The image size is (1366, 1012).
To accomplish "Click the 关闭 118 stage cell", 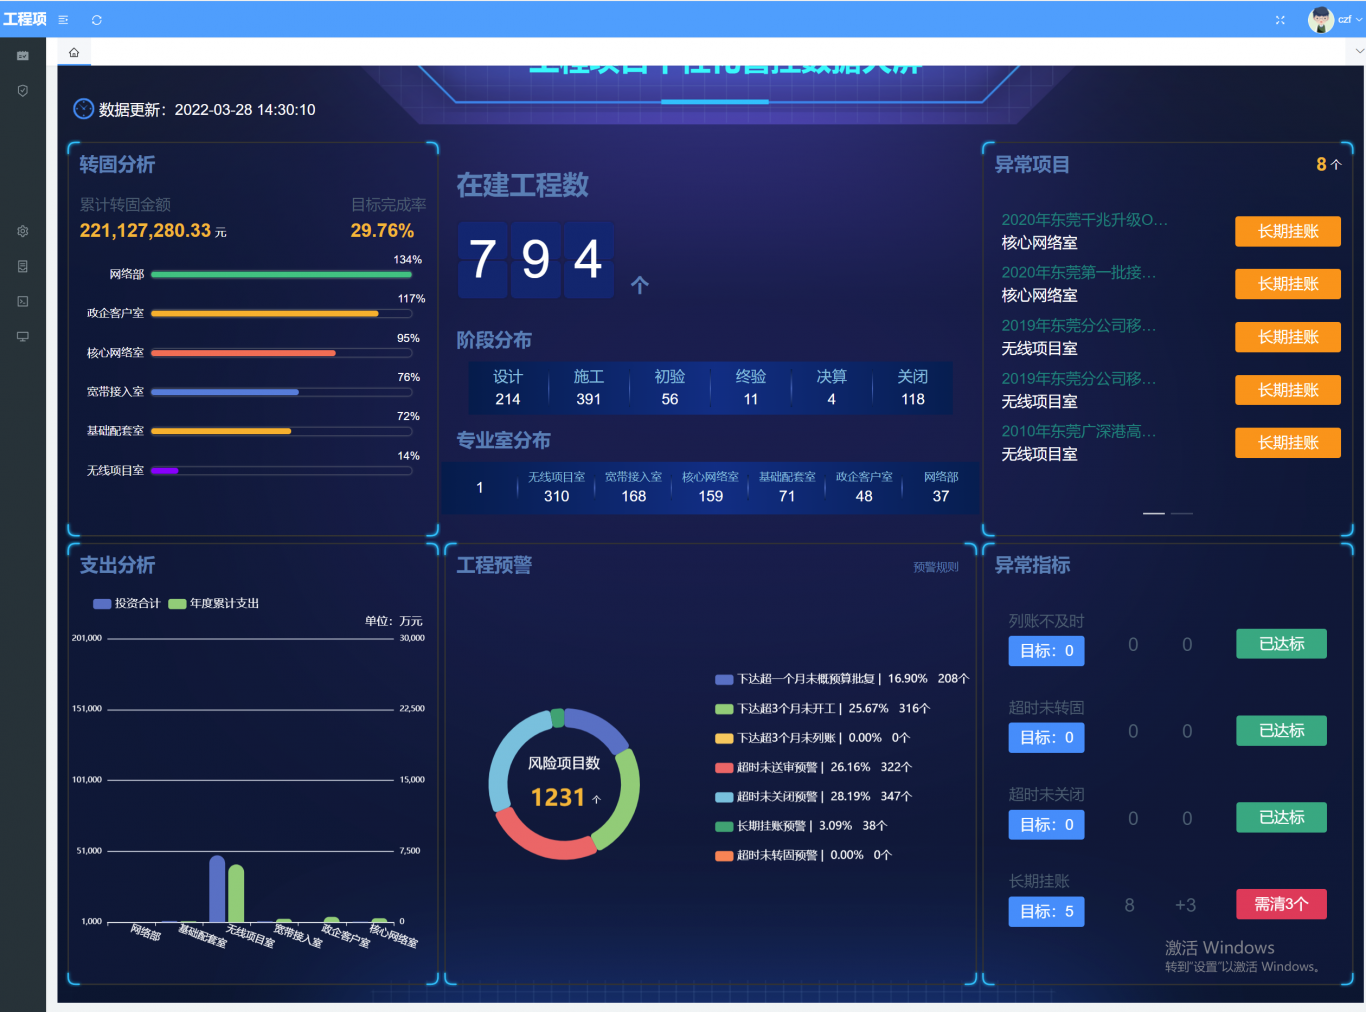I will point(913,388).
